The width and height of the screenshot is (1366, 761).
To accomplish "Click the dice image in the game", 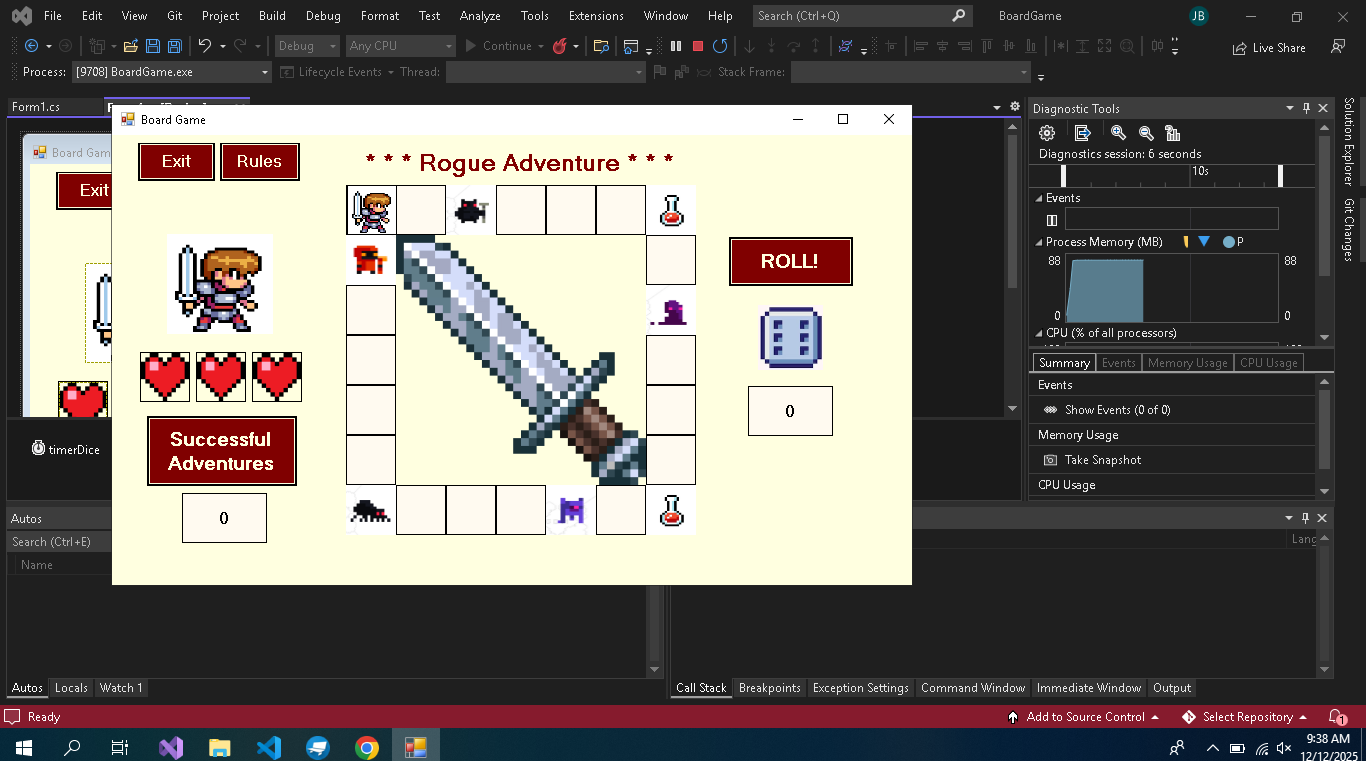I will tap(790, 337).
